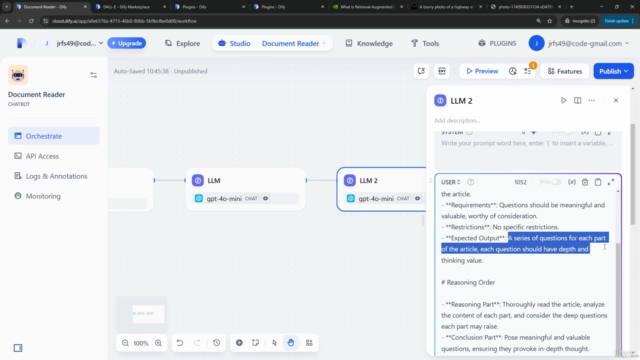This screenshot has width=640, height=360.
Task: Open the Tools section
Action: pos(425,43)
